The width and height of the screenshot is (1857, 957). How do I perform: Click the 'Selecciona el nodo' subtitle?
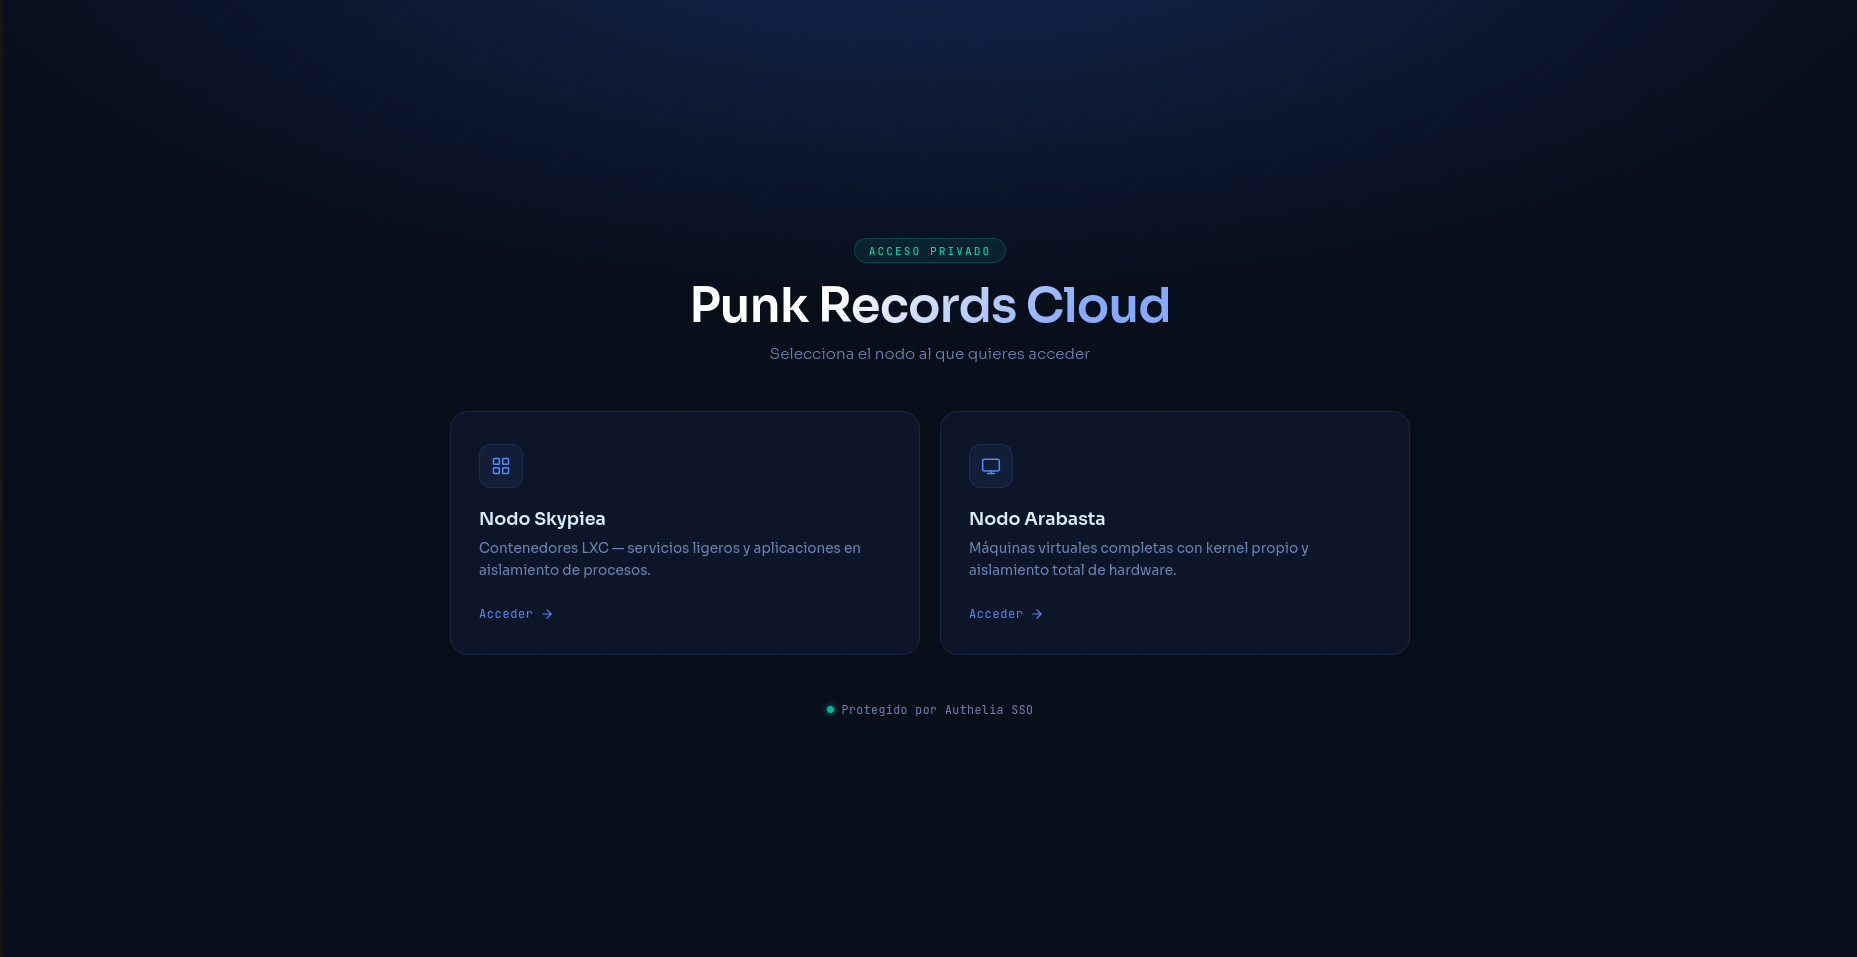930,354
